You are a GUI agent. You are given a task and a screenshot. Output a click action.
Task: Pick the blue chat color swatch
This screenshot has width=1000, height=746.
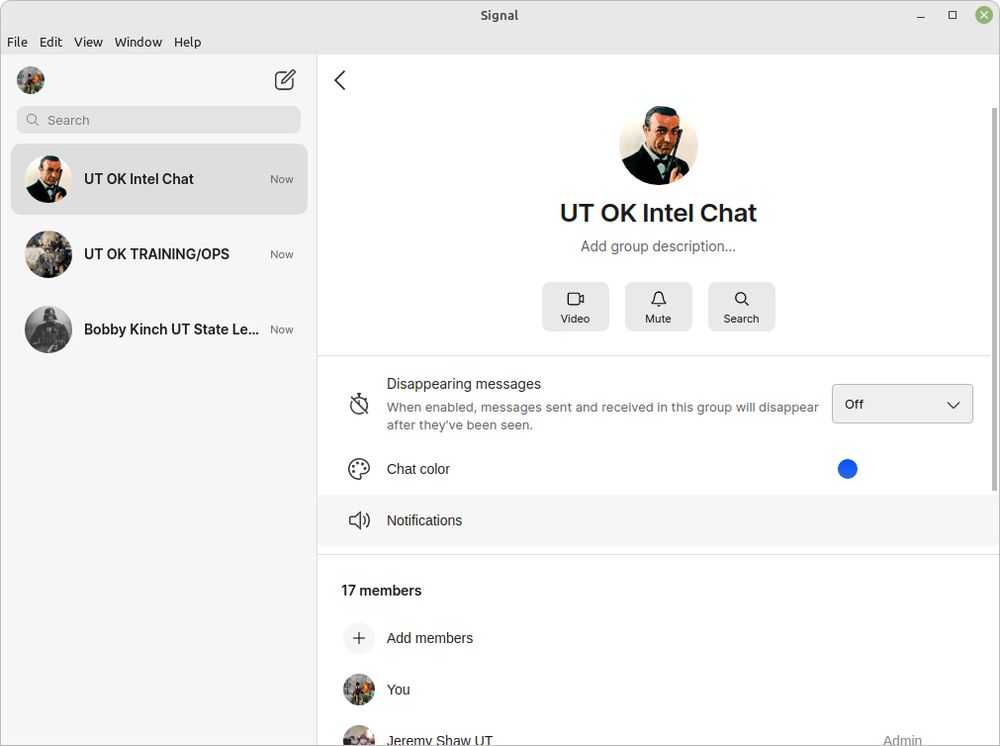pyautogui.click(x=847, y=469)
